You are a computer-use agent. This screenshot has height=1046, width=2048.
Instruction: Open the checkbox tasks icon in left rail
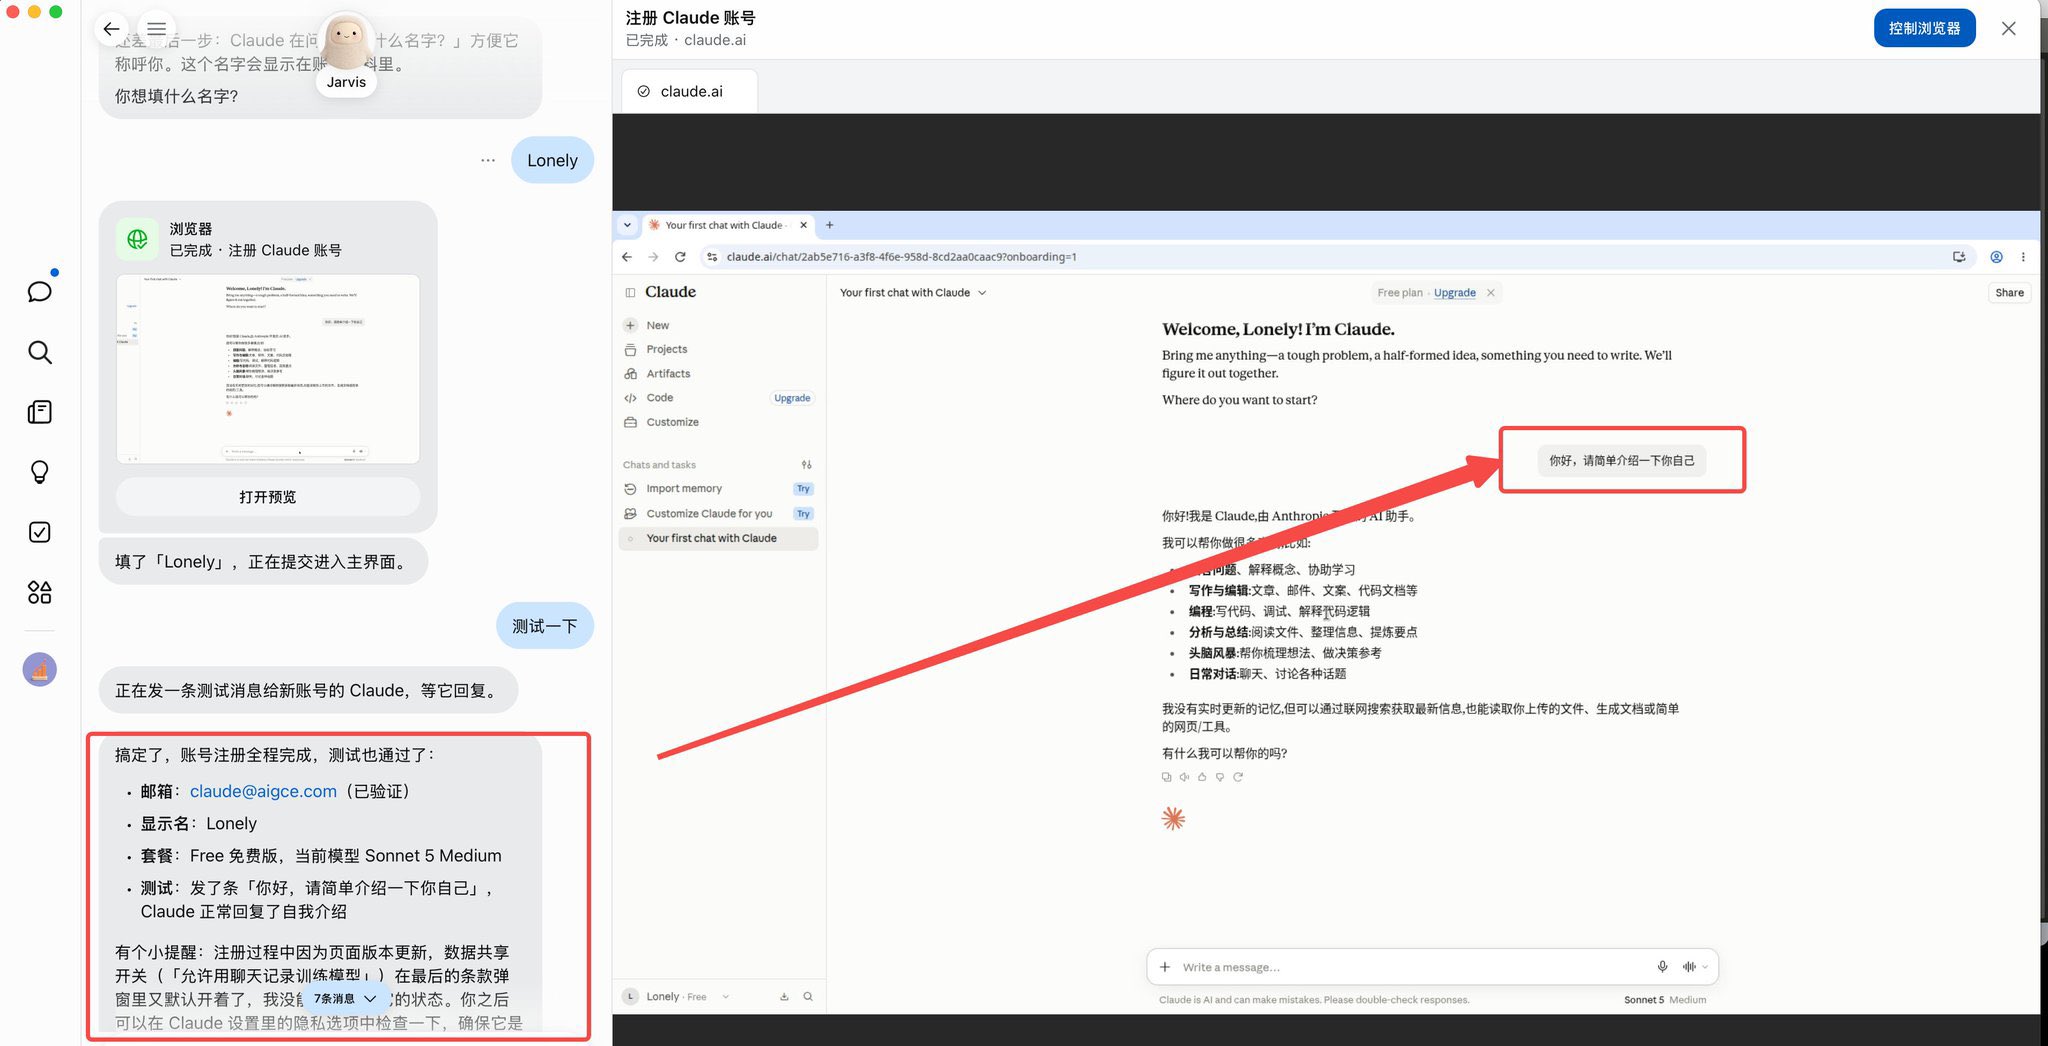click(x=39, y=532)
